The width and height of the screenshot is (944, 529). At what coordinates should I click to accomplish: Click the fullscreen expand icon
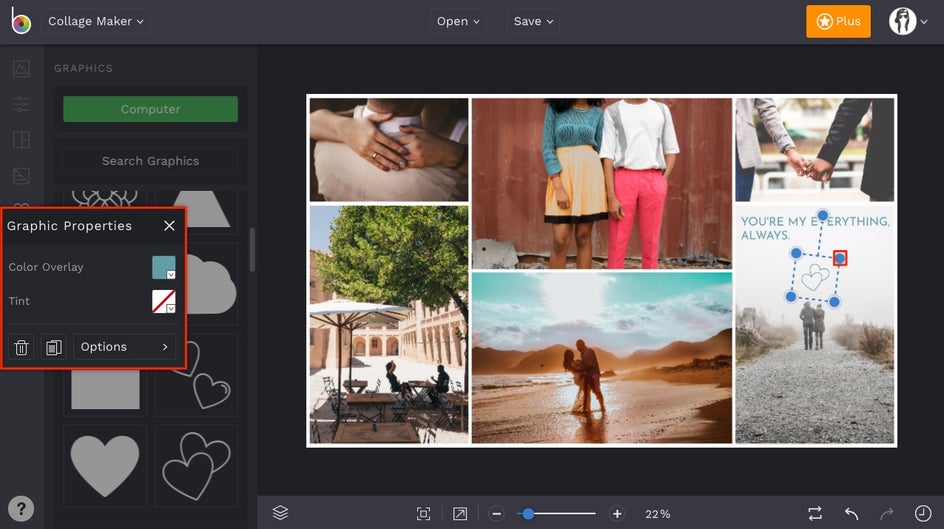[x=459, y=513]
